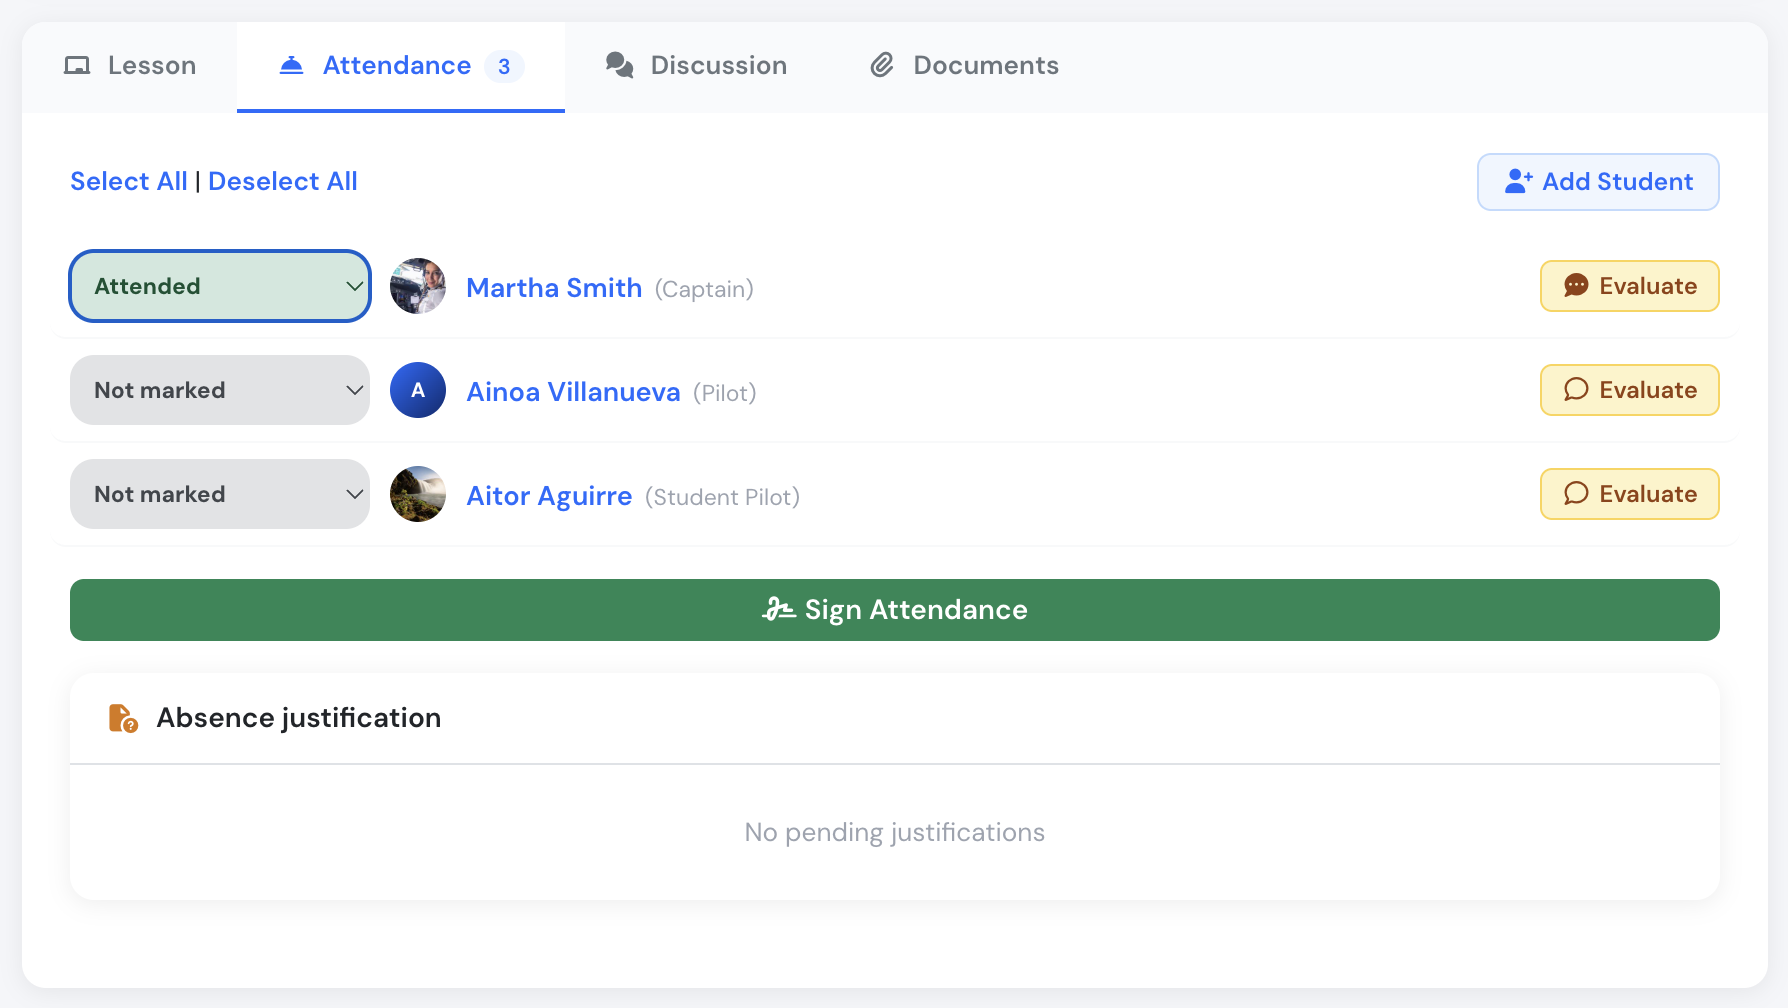Image resolution: width=1788 pixels, height=1008 pixels.
Task: Evaluate Aitor Aguirre
Action: (1629, 494)
